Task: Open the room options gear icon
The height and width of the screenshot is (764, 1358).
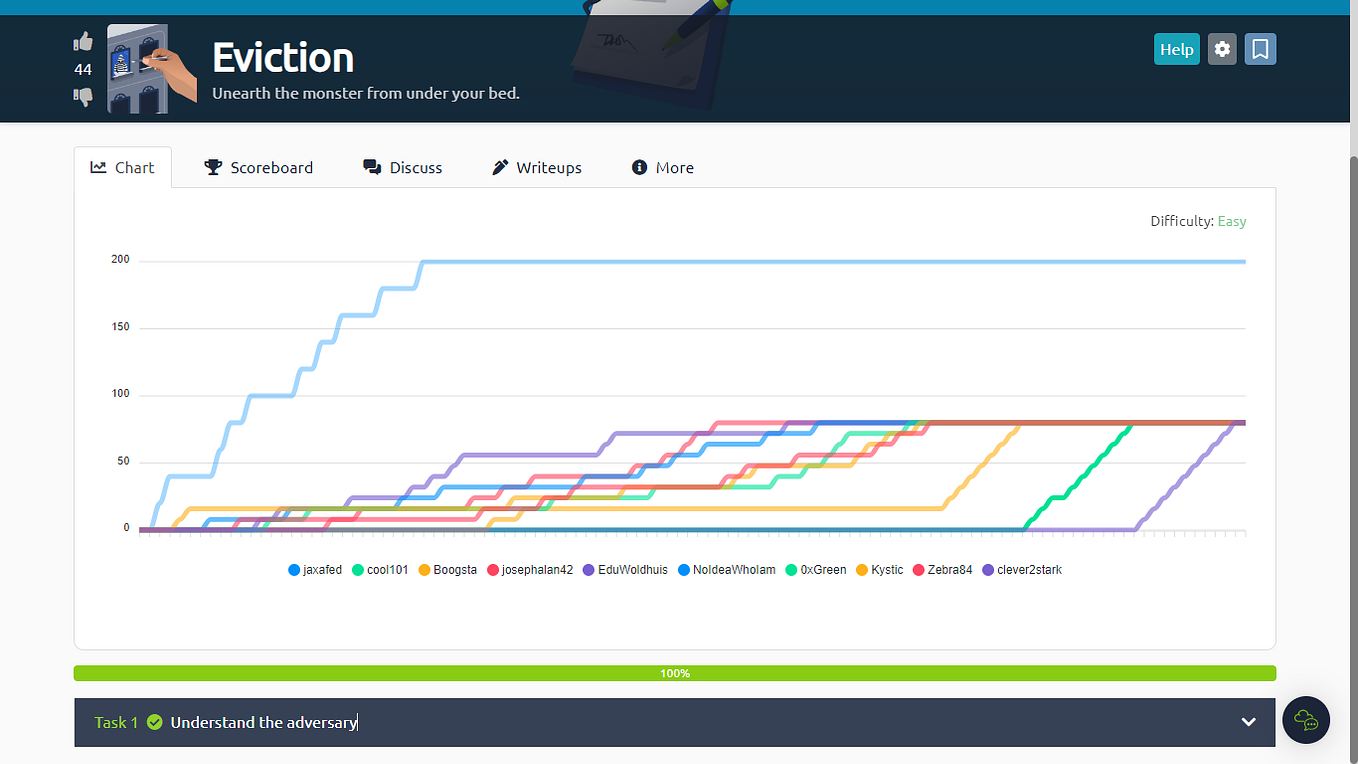Action: click(1221, 48)
